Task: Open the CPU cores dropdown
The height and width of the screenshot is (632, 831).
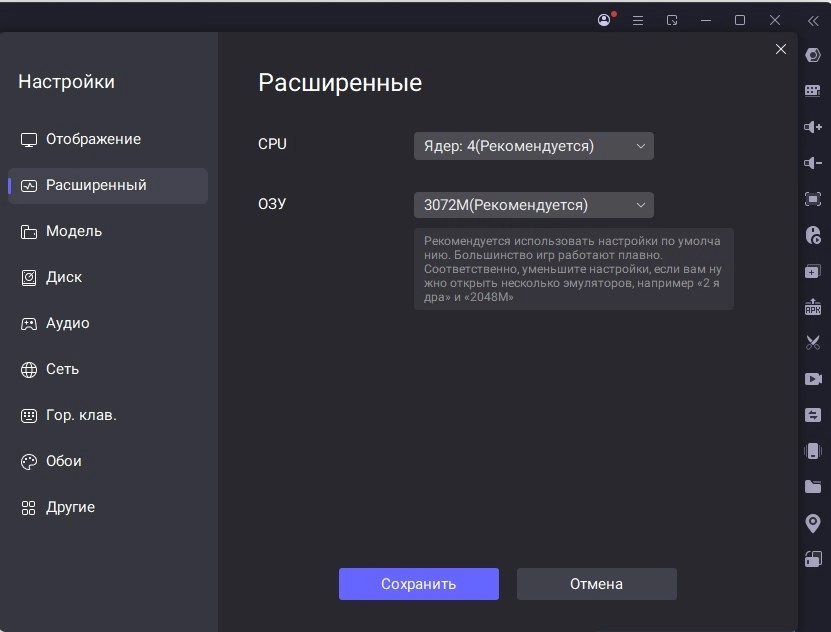Action: point(533,145)
